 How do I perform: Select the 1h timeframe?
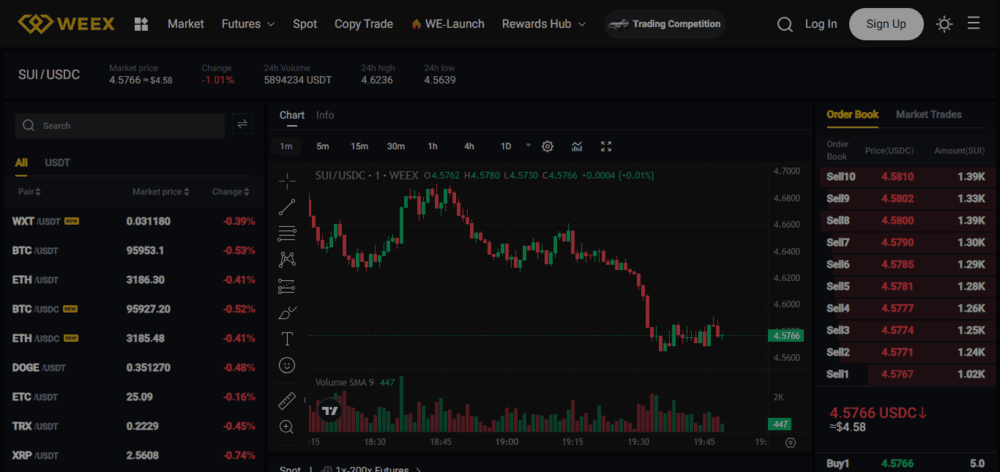(432, 147)
